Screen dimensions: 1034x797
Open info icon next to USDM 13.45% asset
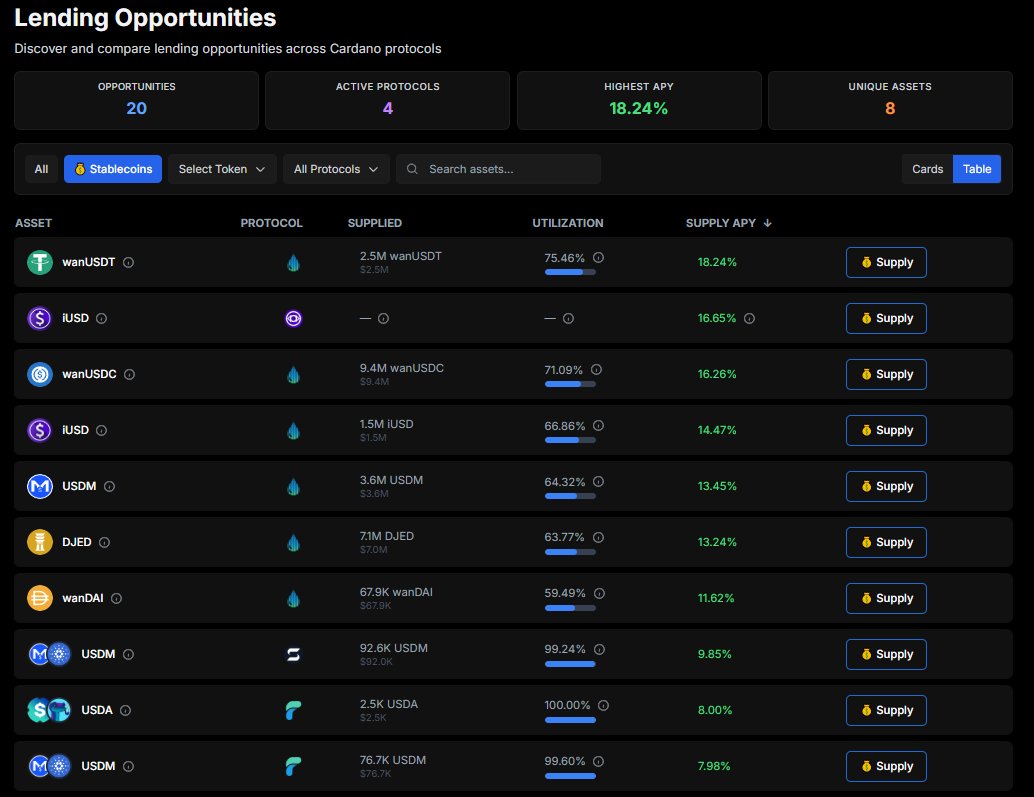coord(109,487)
